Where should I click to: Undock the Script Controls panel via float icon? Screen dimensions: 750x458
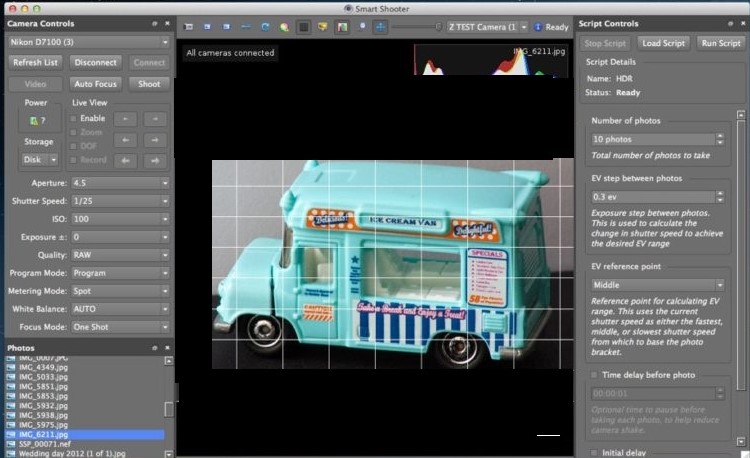click(x=730, y=23)
